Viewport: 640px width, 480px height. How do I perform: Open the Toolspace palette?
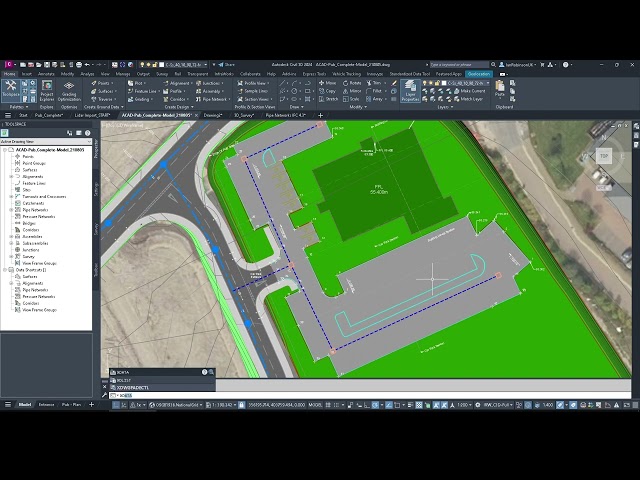point(11,90)
